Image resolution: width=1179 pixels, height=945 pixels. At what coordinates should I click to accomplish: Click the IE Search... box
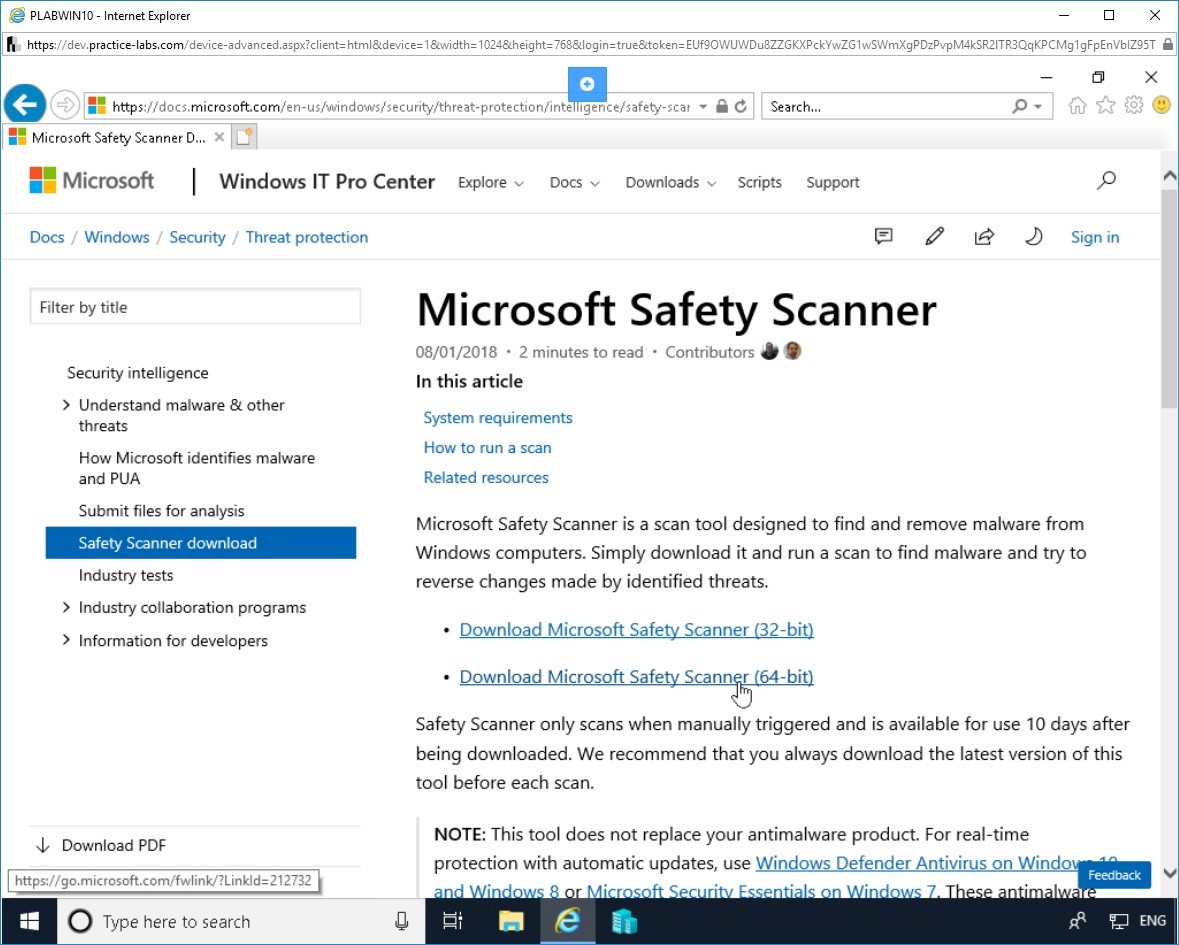pyautogui.click(x=887, y=106)
